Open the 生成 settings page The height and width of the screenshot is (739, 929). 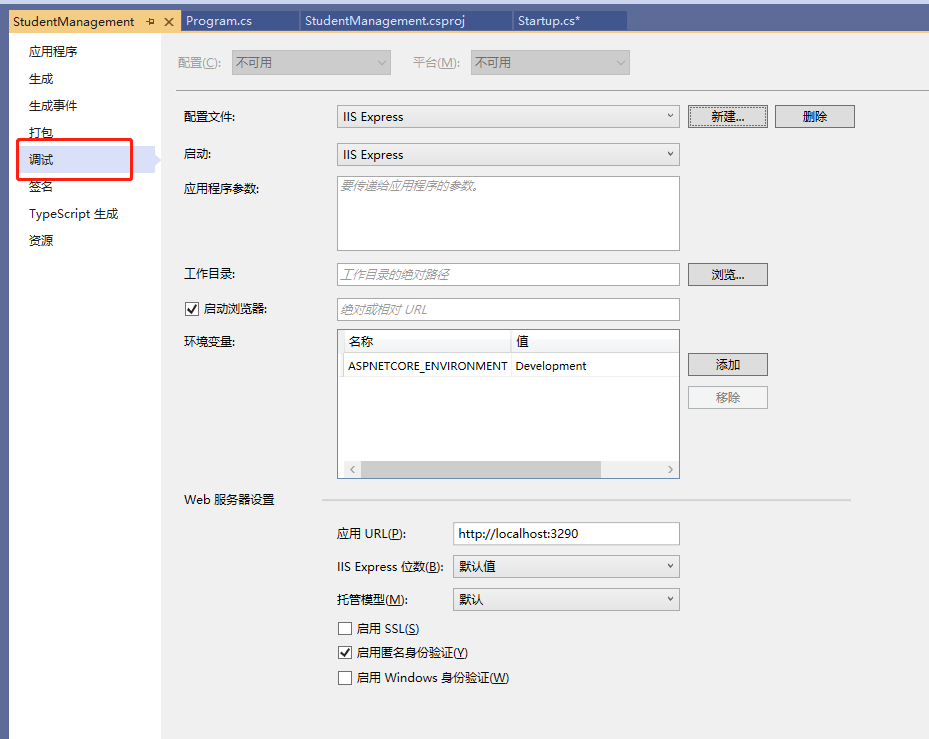(x=41, y=79)
